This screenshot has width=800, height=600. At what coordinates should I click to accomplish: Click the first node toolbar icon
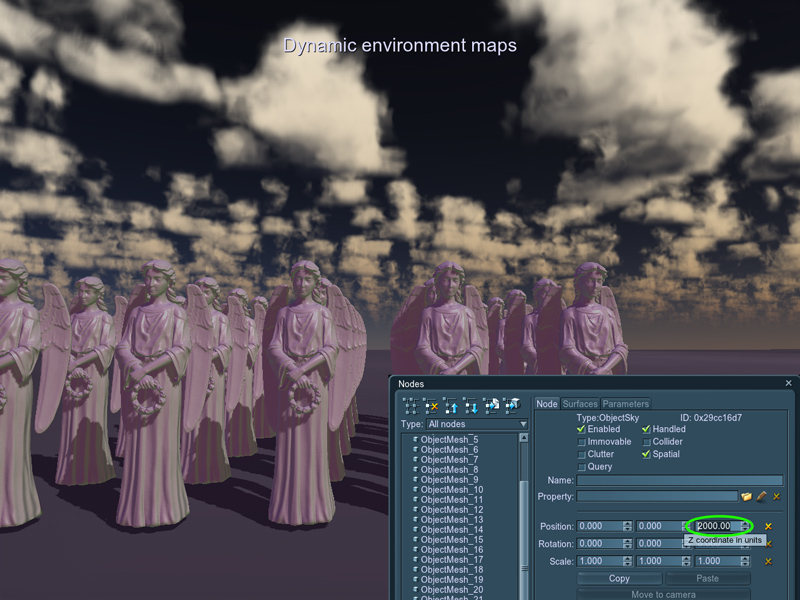pyautogui.click(x=411, y=406)
